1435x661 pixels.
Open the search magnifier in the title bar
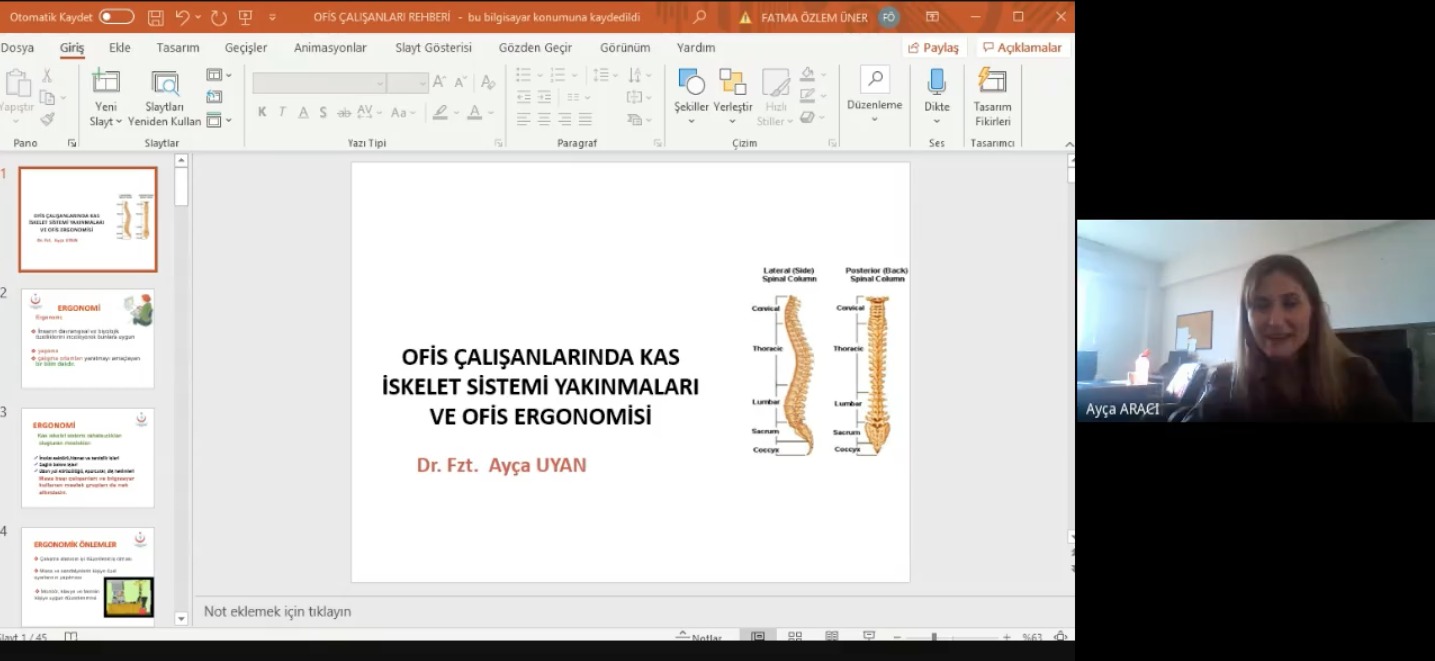click(x=699, y=17)
